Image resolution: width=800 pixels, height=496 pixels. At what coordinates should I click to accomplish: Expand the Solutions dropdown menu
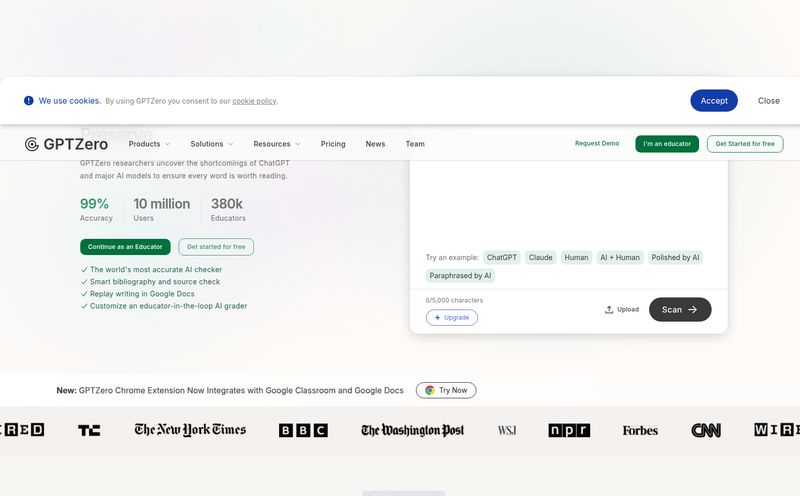211,144
